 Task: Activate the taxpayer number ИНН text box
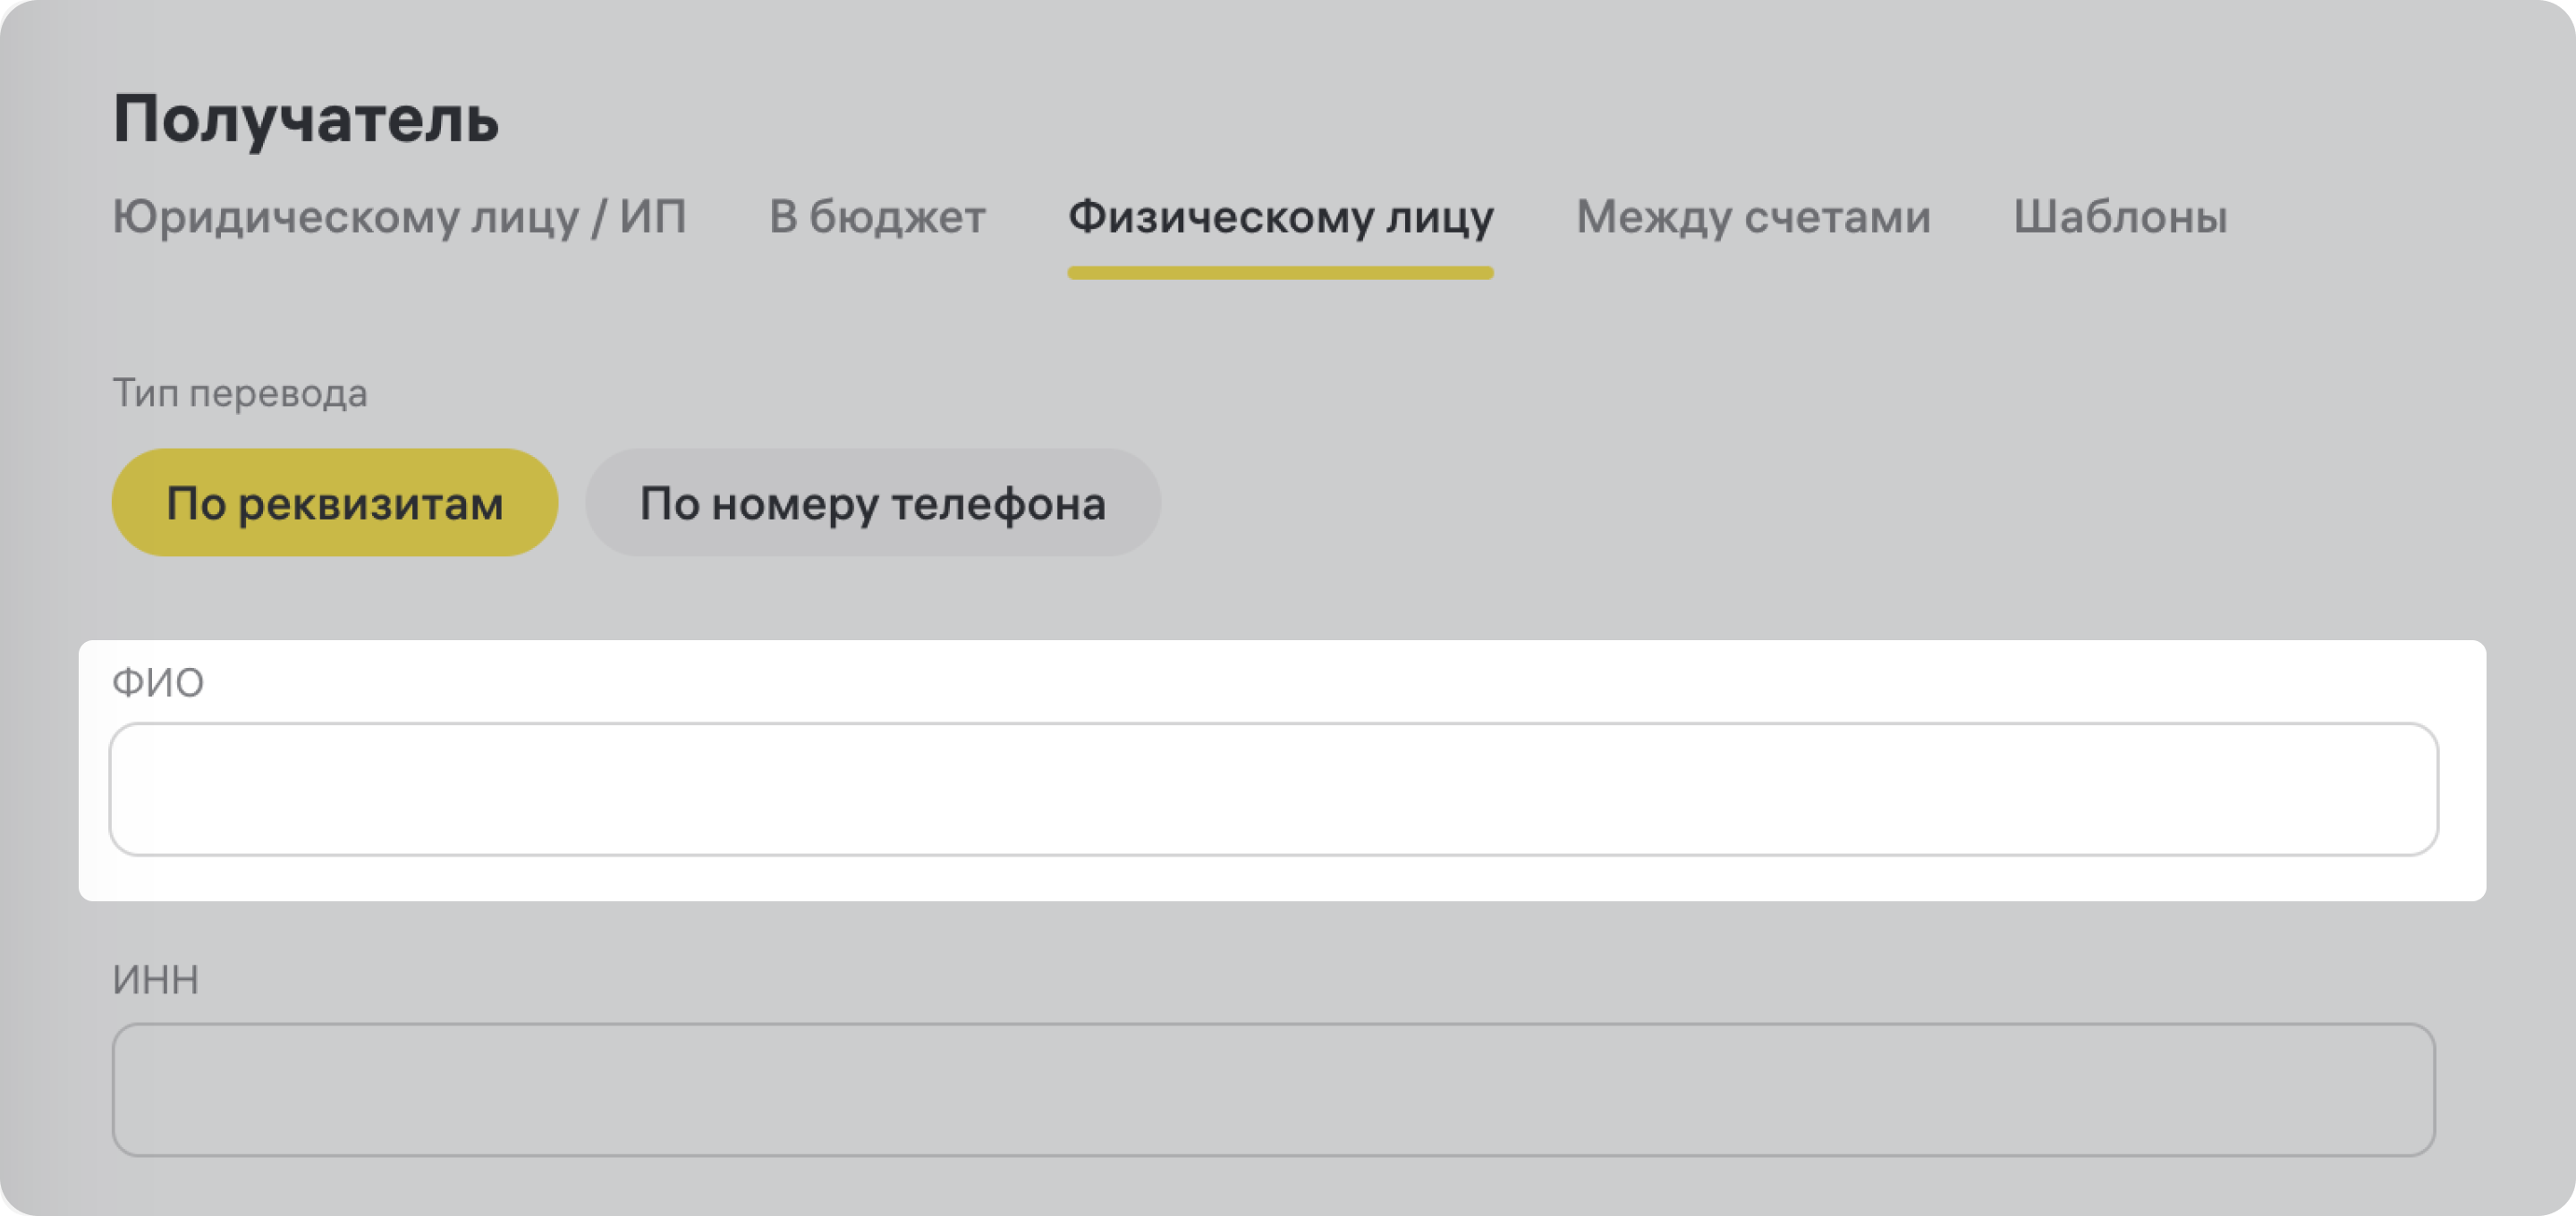pyautogui.click(x=1273, y=1089)
